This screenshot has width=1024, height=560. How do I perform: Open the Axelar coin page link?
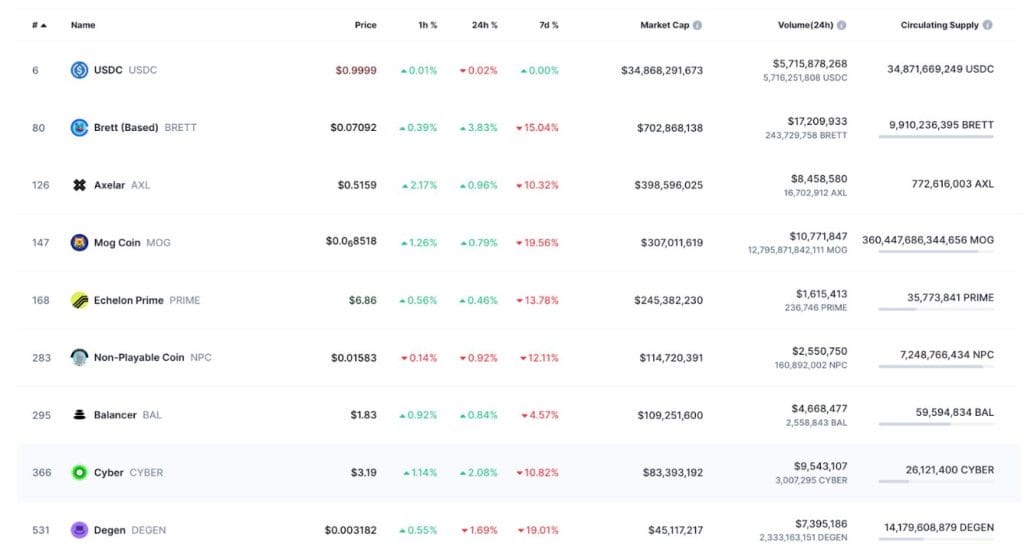pyautogui.click(x=110, y=185)
